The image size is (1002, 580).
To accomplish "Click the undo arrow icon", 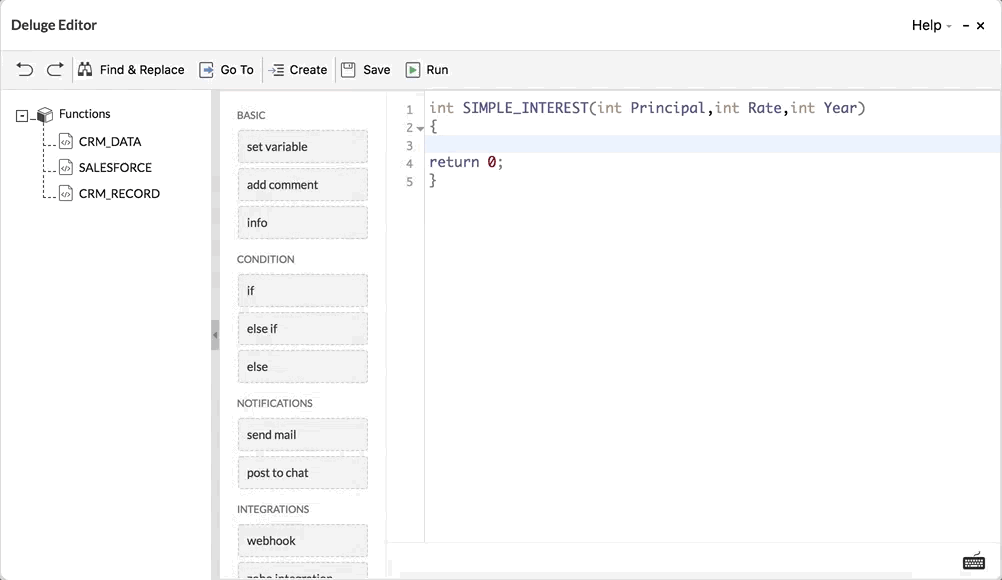I will click(25, 69).
